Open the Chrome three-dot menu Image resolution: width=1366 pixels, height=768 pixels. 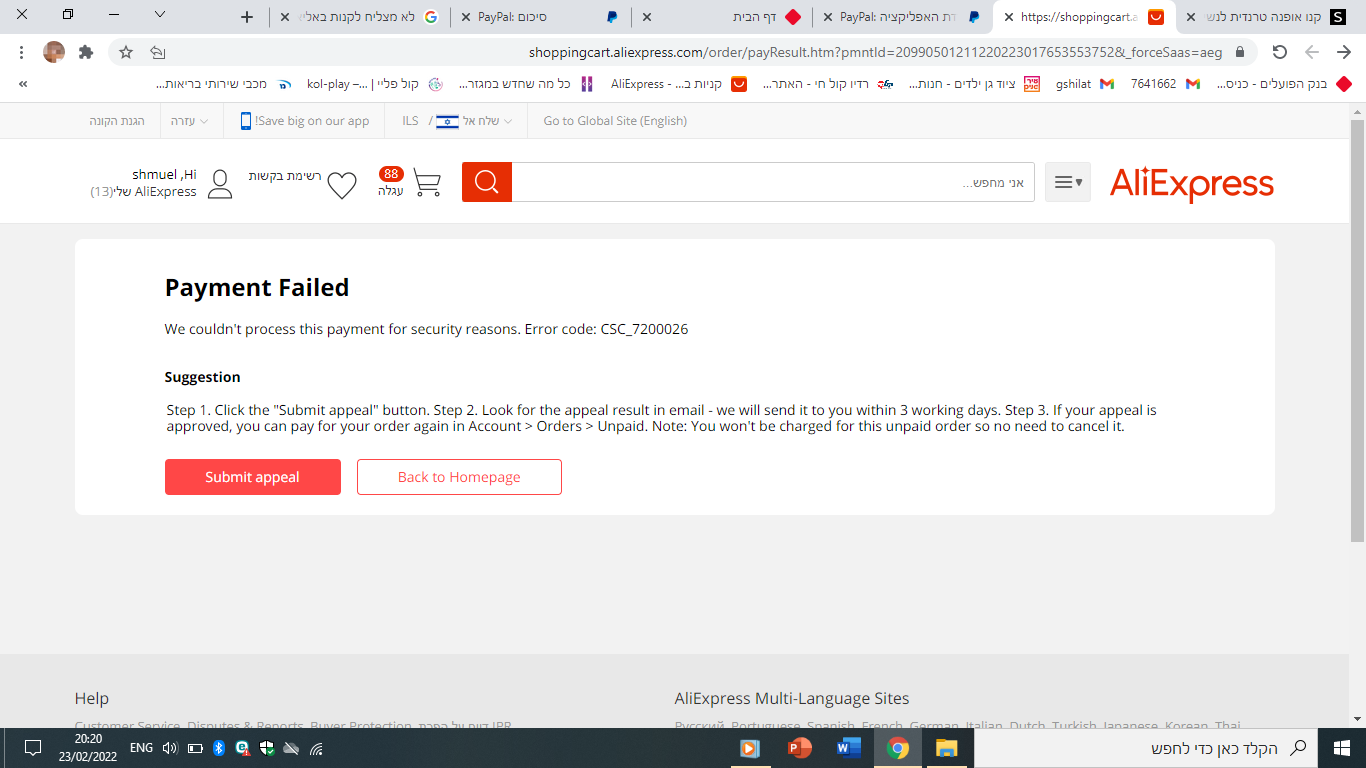point(21,52)
